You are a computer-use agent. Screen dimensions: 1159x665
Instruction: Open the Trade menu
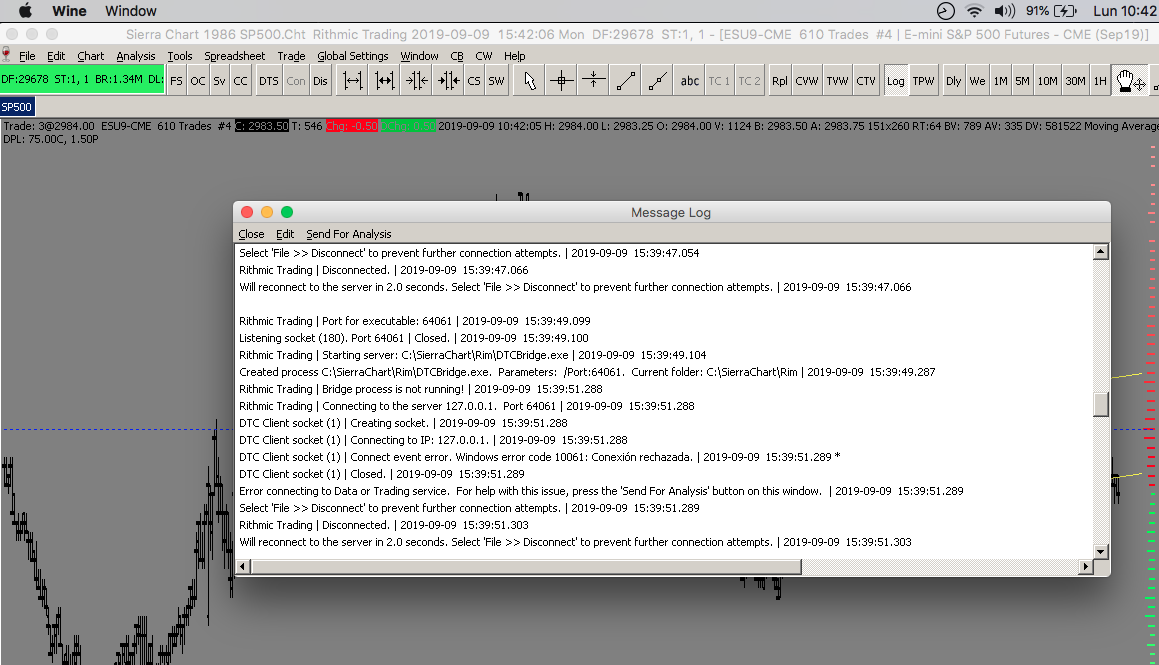291,56
